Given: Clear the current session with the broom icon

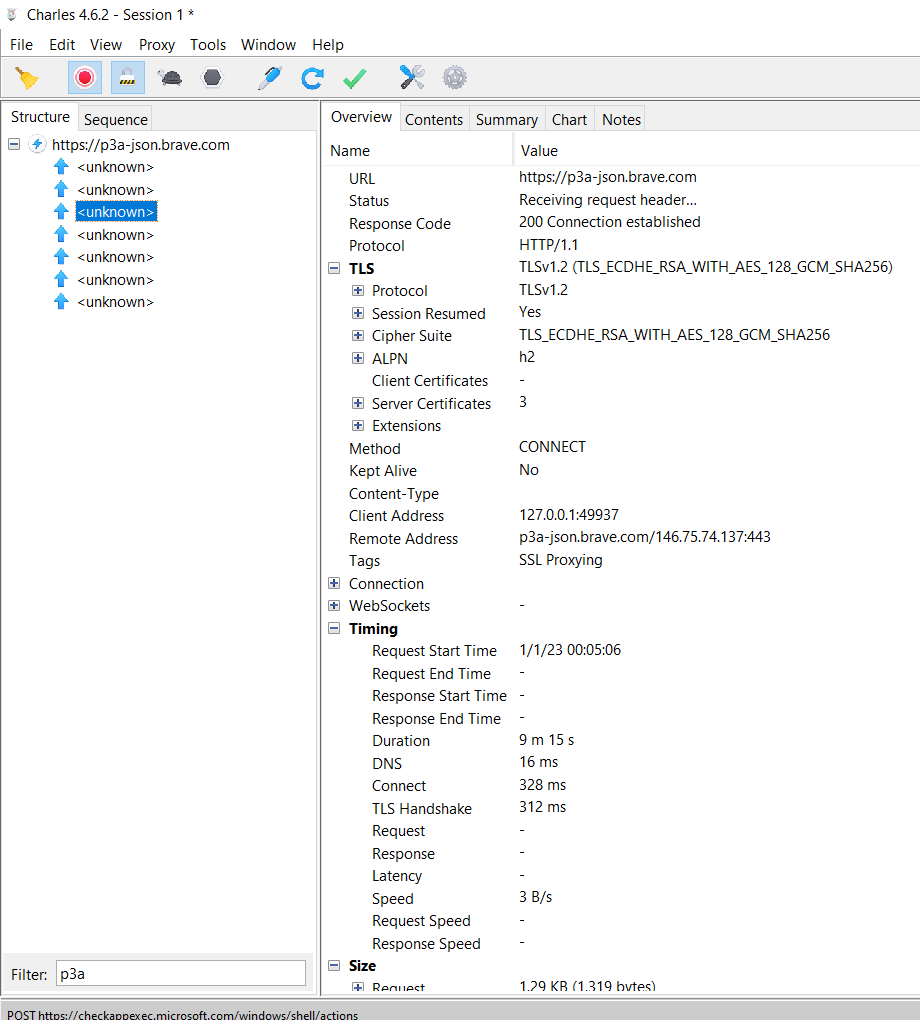Looking at the screenshot, I should (x=25, y=77).
